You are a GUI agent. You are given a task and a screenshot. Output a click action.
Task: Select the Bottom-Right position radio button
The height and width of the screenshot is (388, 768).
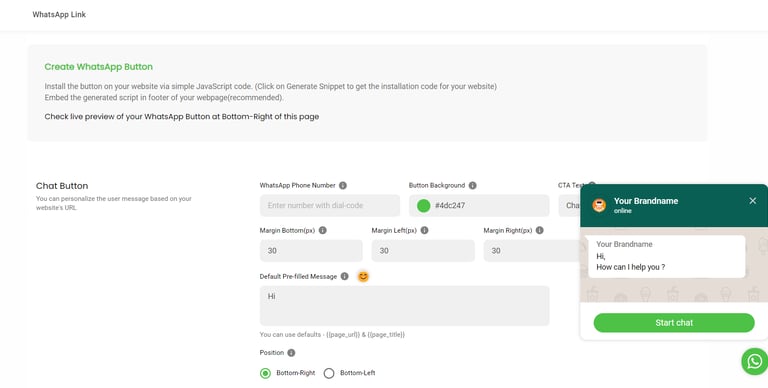pyautogui.click(x=265, y=373)
